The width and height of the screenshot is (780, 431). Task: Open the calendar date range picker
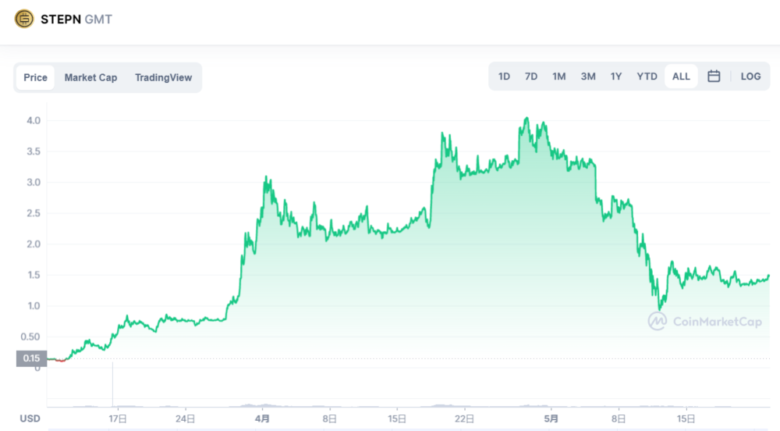(x=714, y=76)
